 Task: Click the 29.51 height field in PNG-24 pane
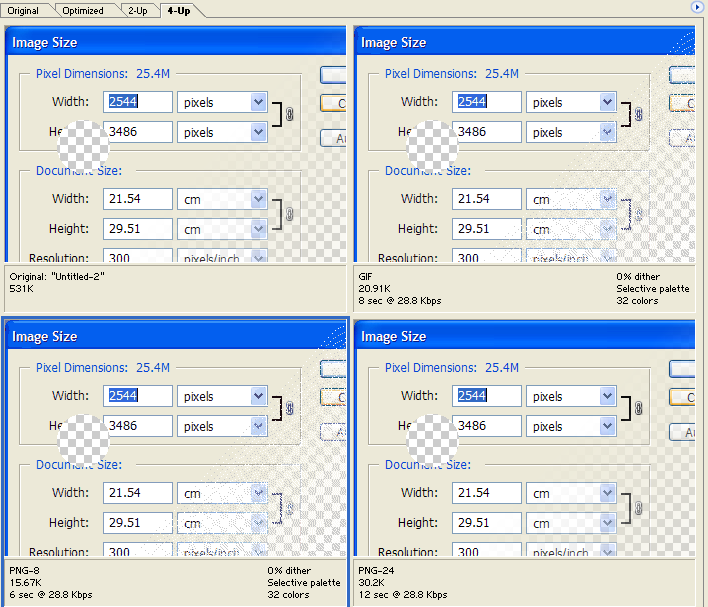487,522
